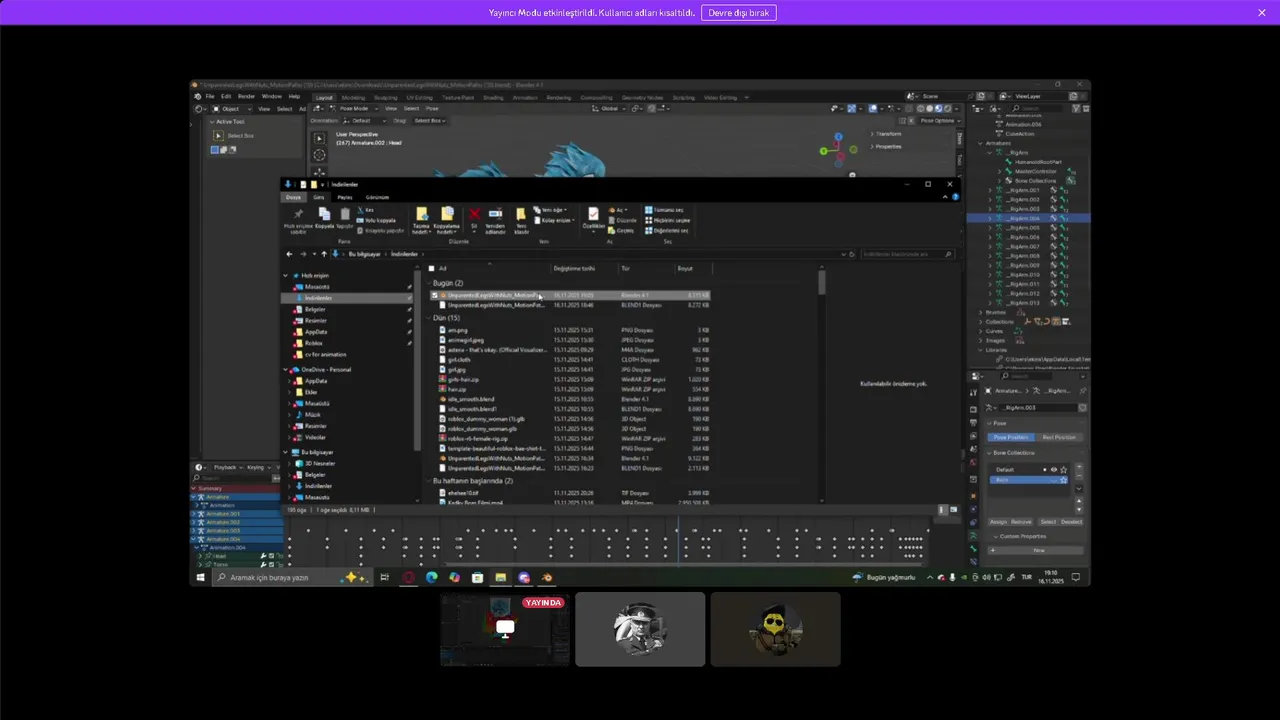This screenshot has height=720, width=1280.
Task: Open the Orientation Default dropdown
Action: click(364, 120)
